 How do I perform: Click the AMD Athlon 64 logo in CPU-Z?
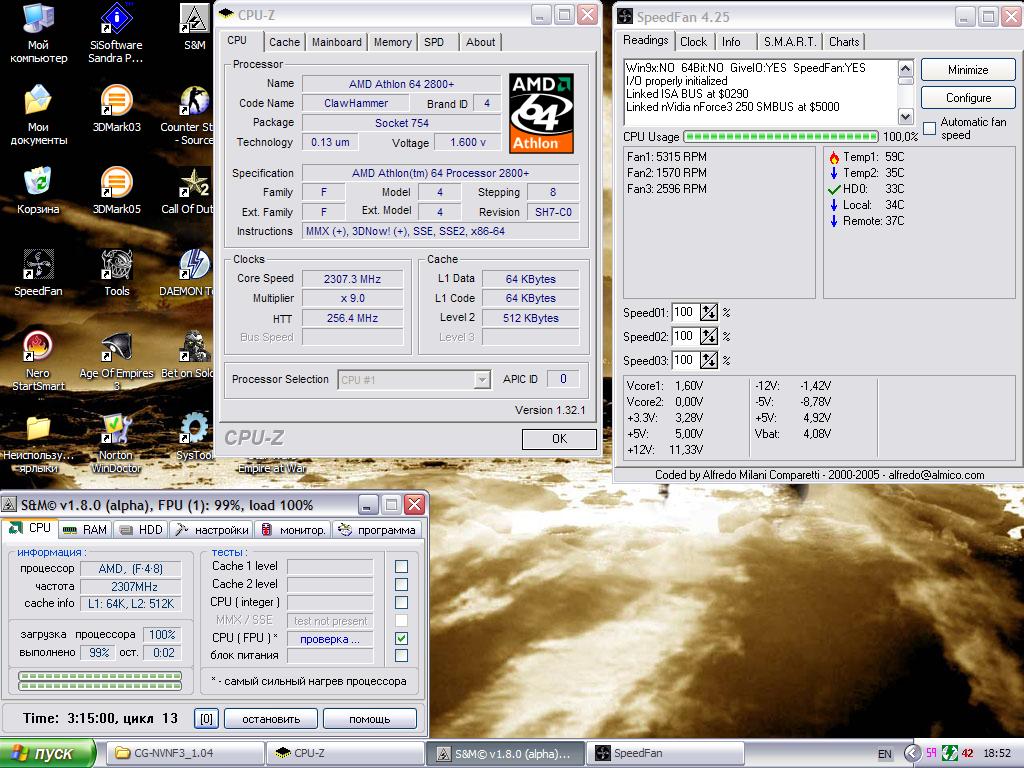point(541,113)
